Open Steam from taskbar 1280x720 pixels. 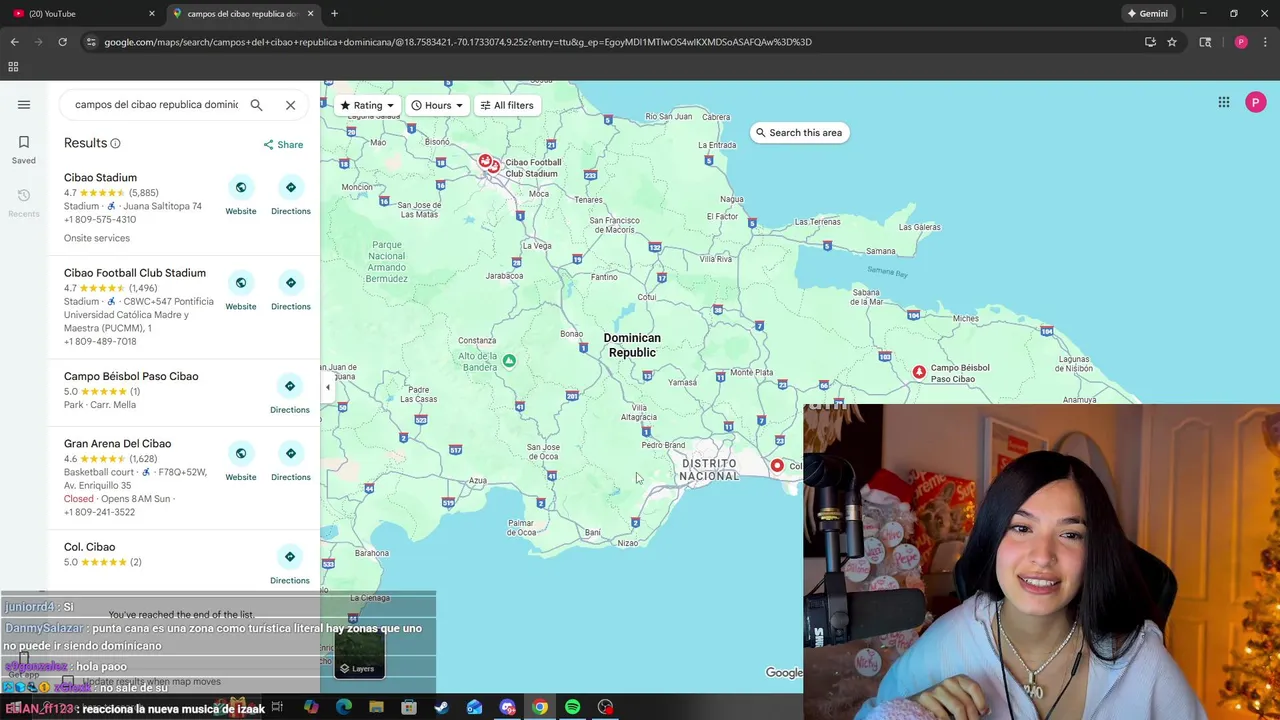coord(441,707)
